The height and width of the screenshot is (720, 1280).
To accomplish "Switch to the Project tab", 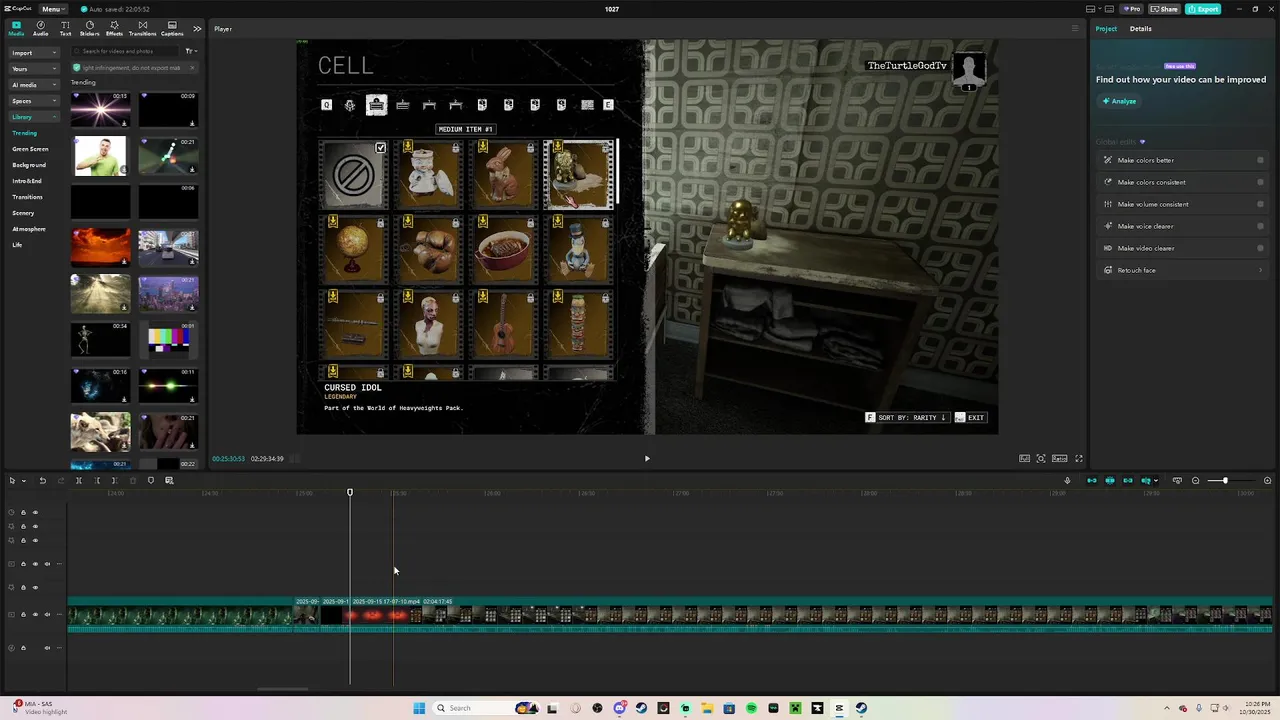I will coord(1106,28).
